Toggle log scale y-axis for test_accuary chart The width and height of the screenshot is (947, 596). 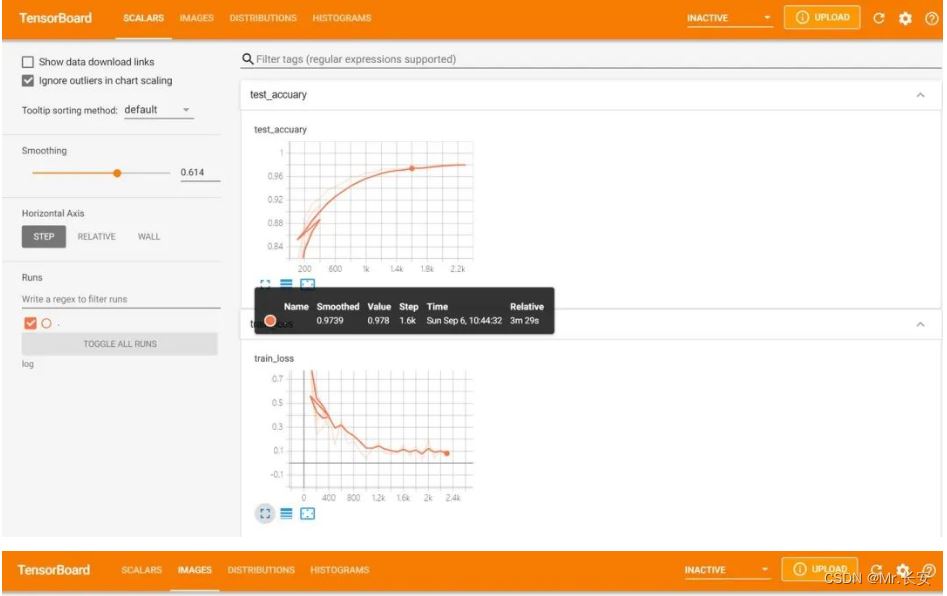286,285
